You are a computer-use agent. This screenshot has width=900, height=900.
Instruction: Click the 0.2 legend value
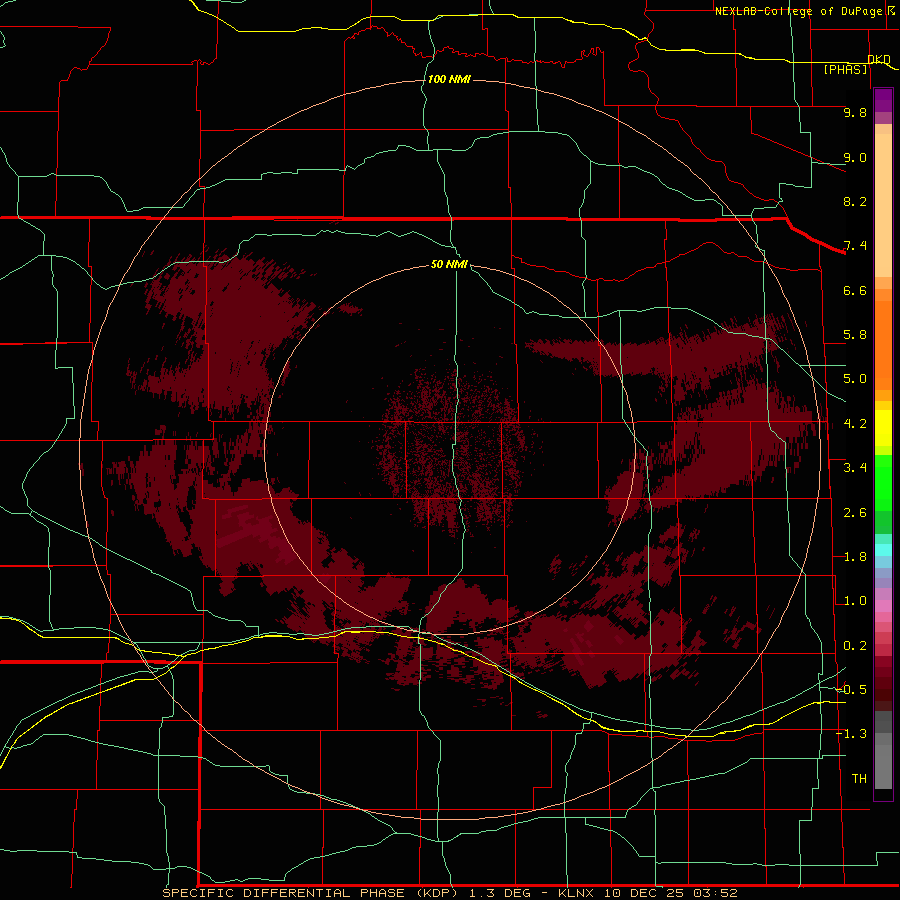[855, 646]
